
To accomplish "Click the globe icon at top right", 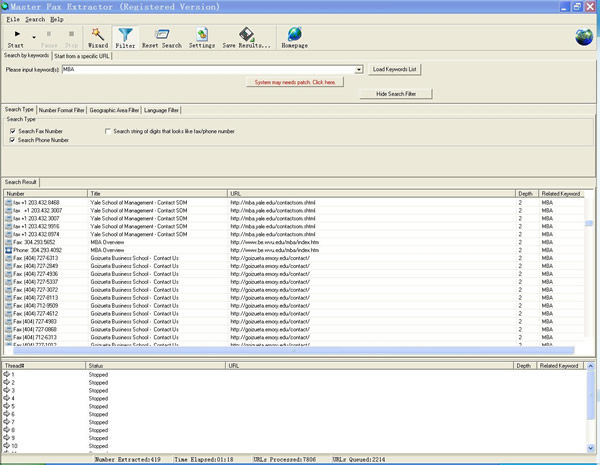I will pyautogui.click(x=583, y=38).
